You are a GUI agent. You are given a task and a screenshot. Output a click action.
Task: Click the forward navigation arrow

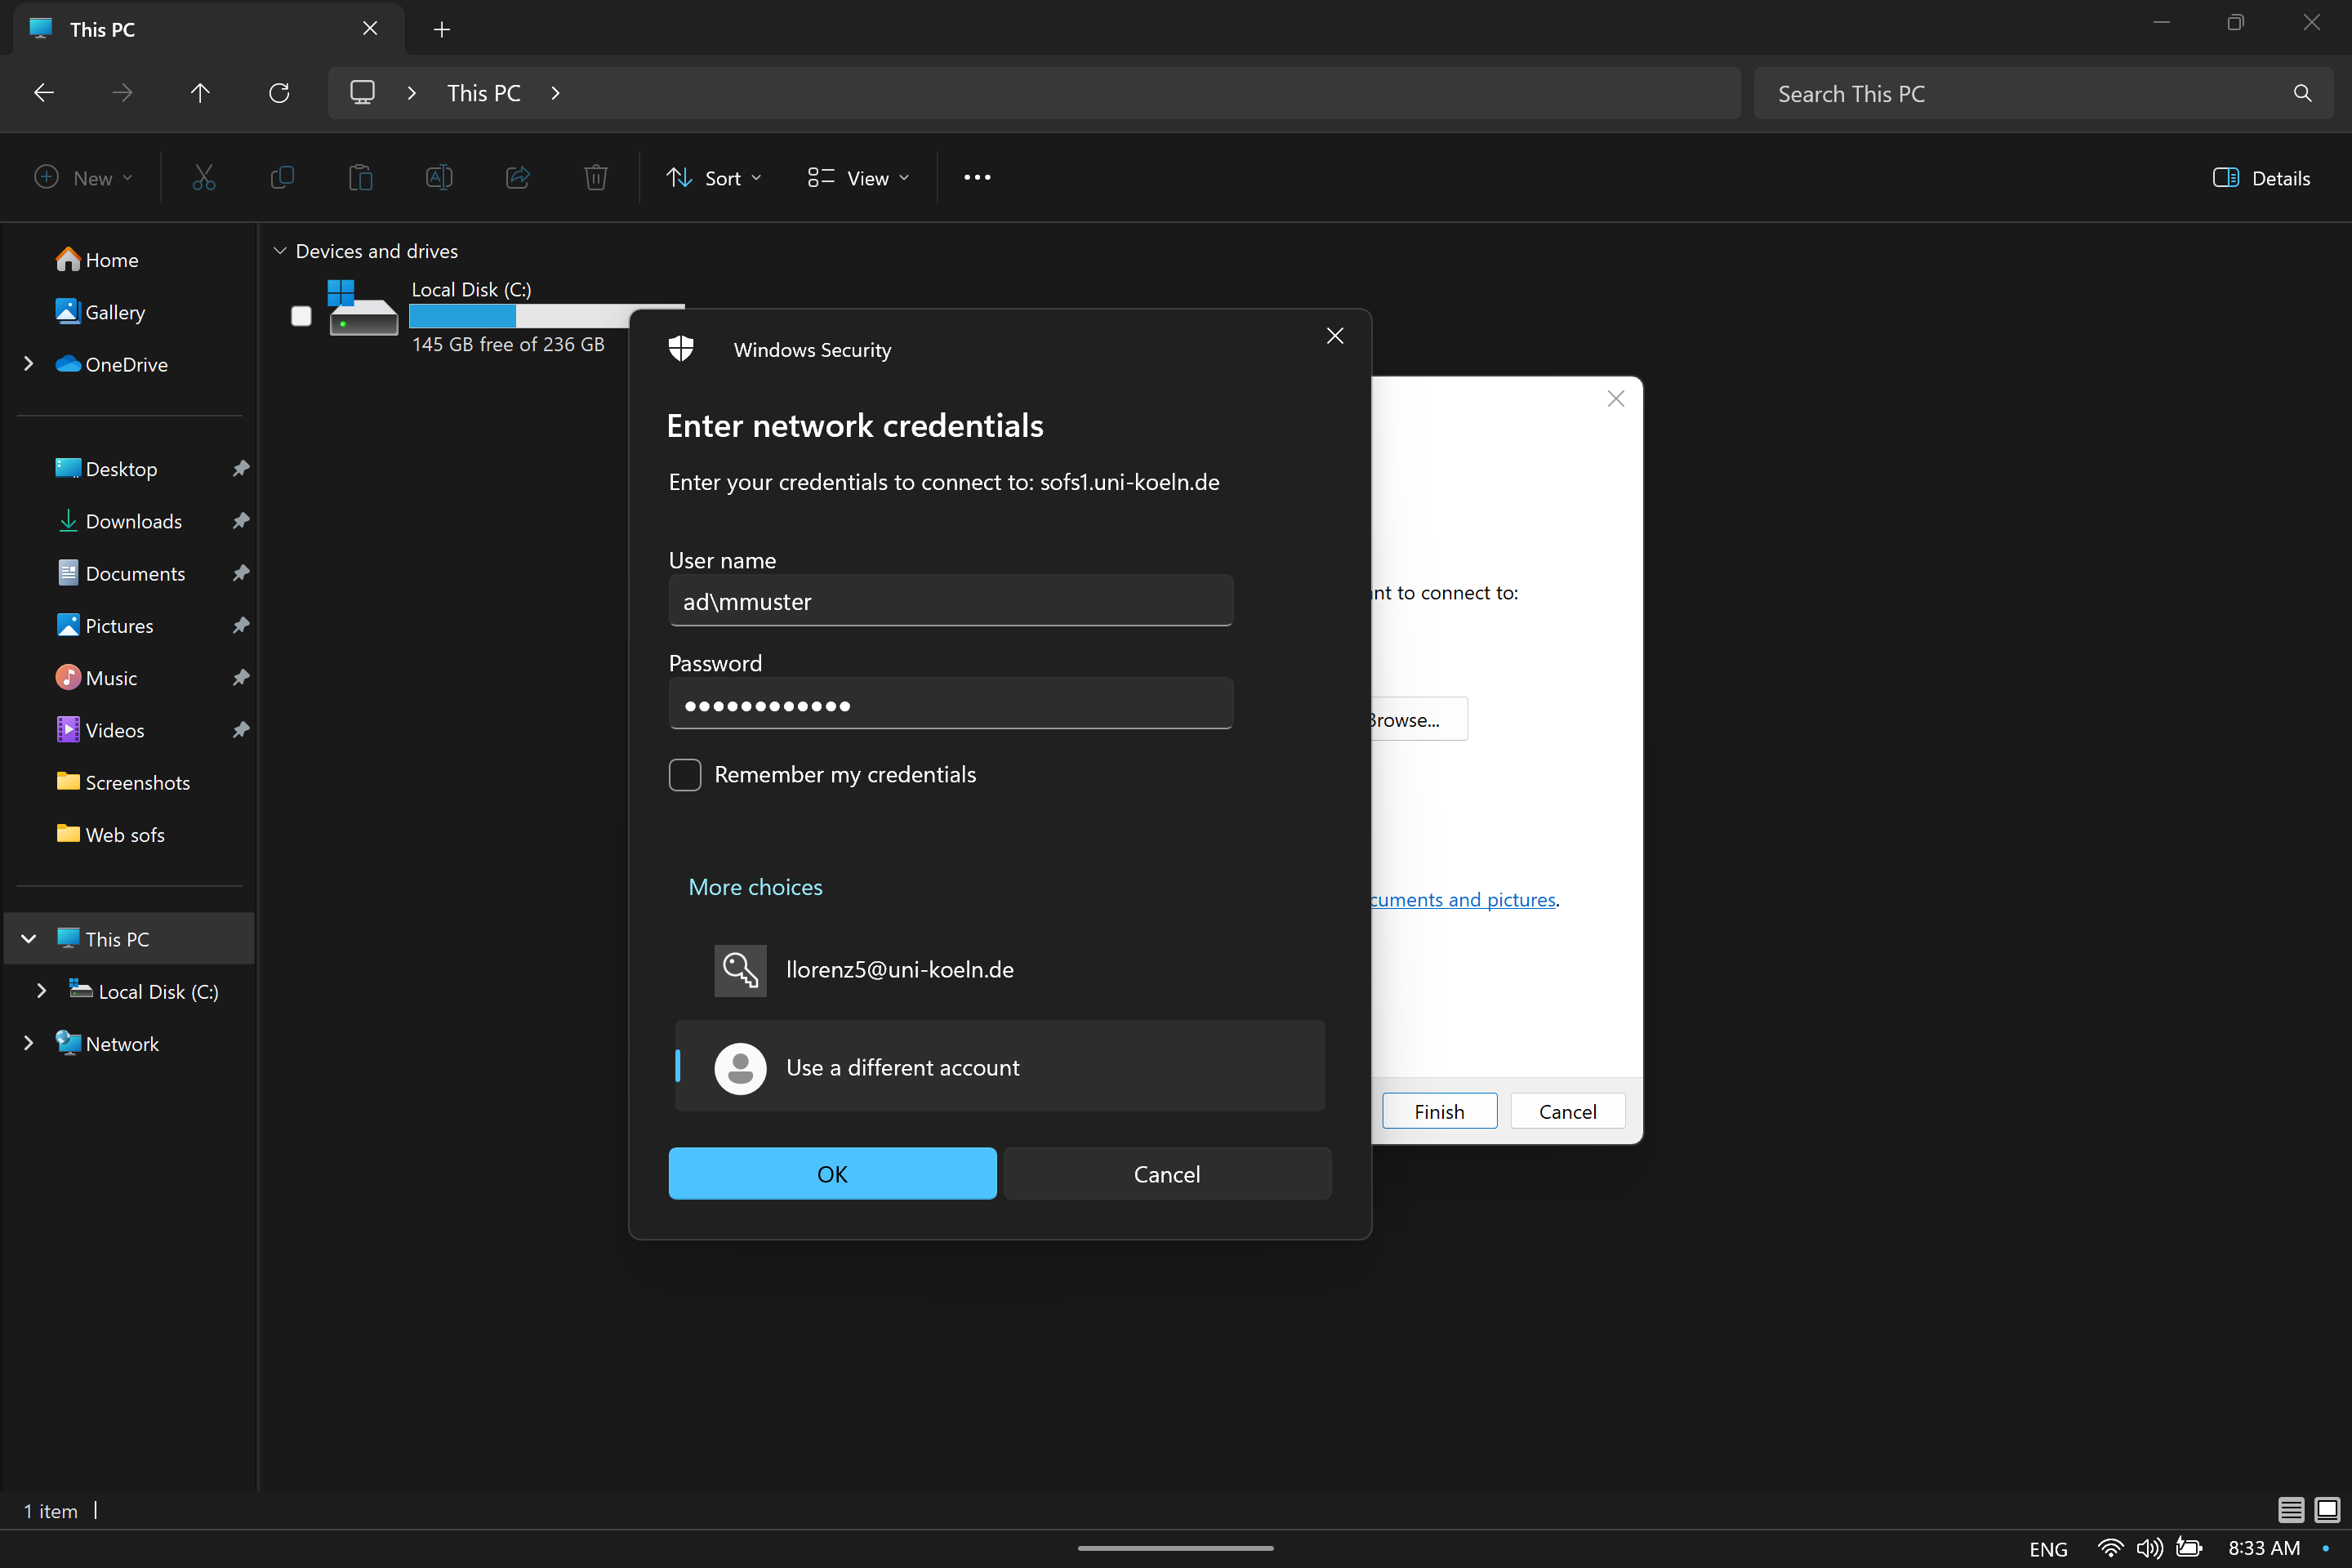pos(122,93)
